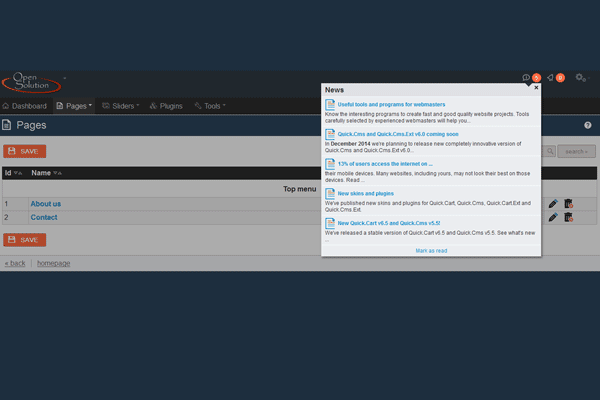
Task: Click the news notifications speech bubble icon
Action: [527, 78]
